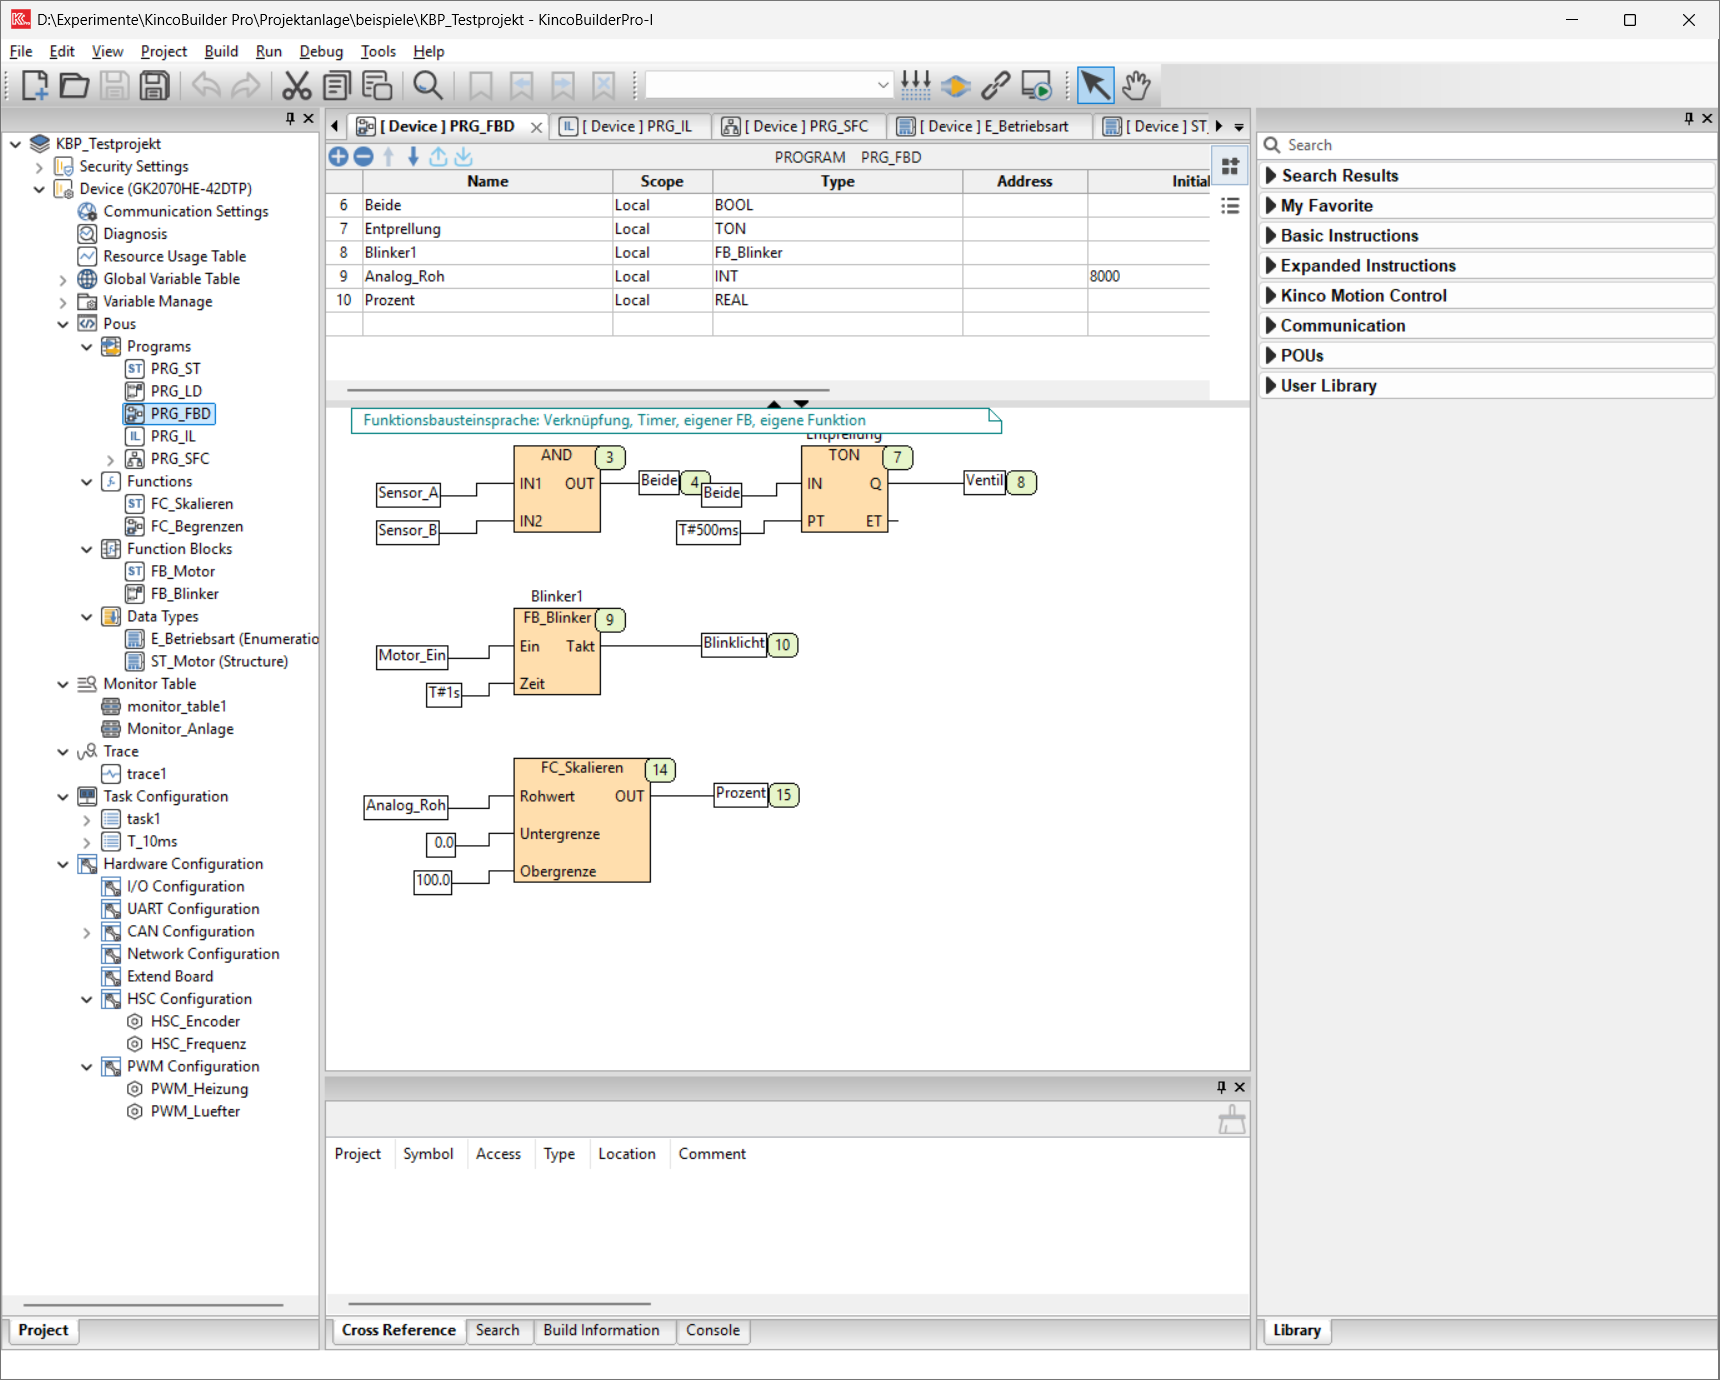
Task: Collapse the Programs tree node
Action: (87, 347)
